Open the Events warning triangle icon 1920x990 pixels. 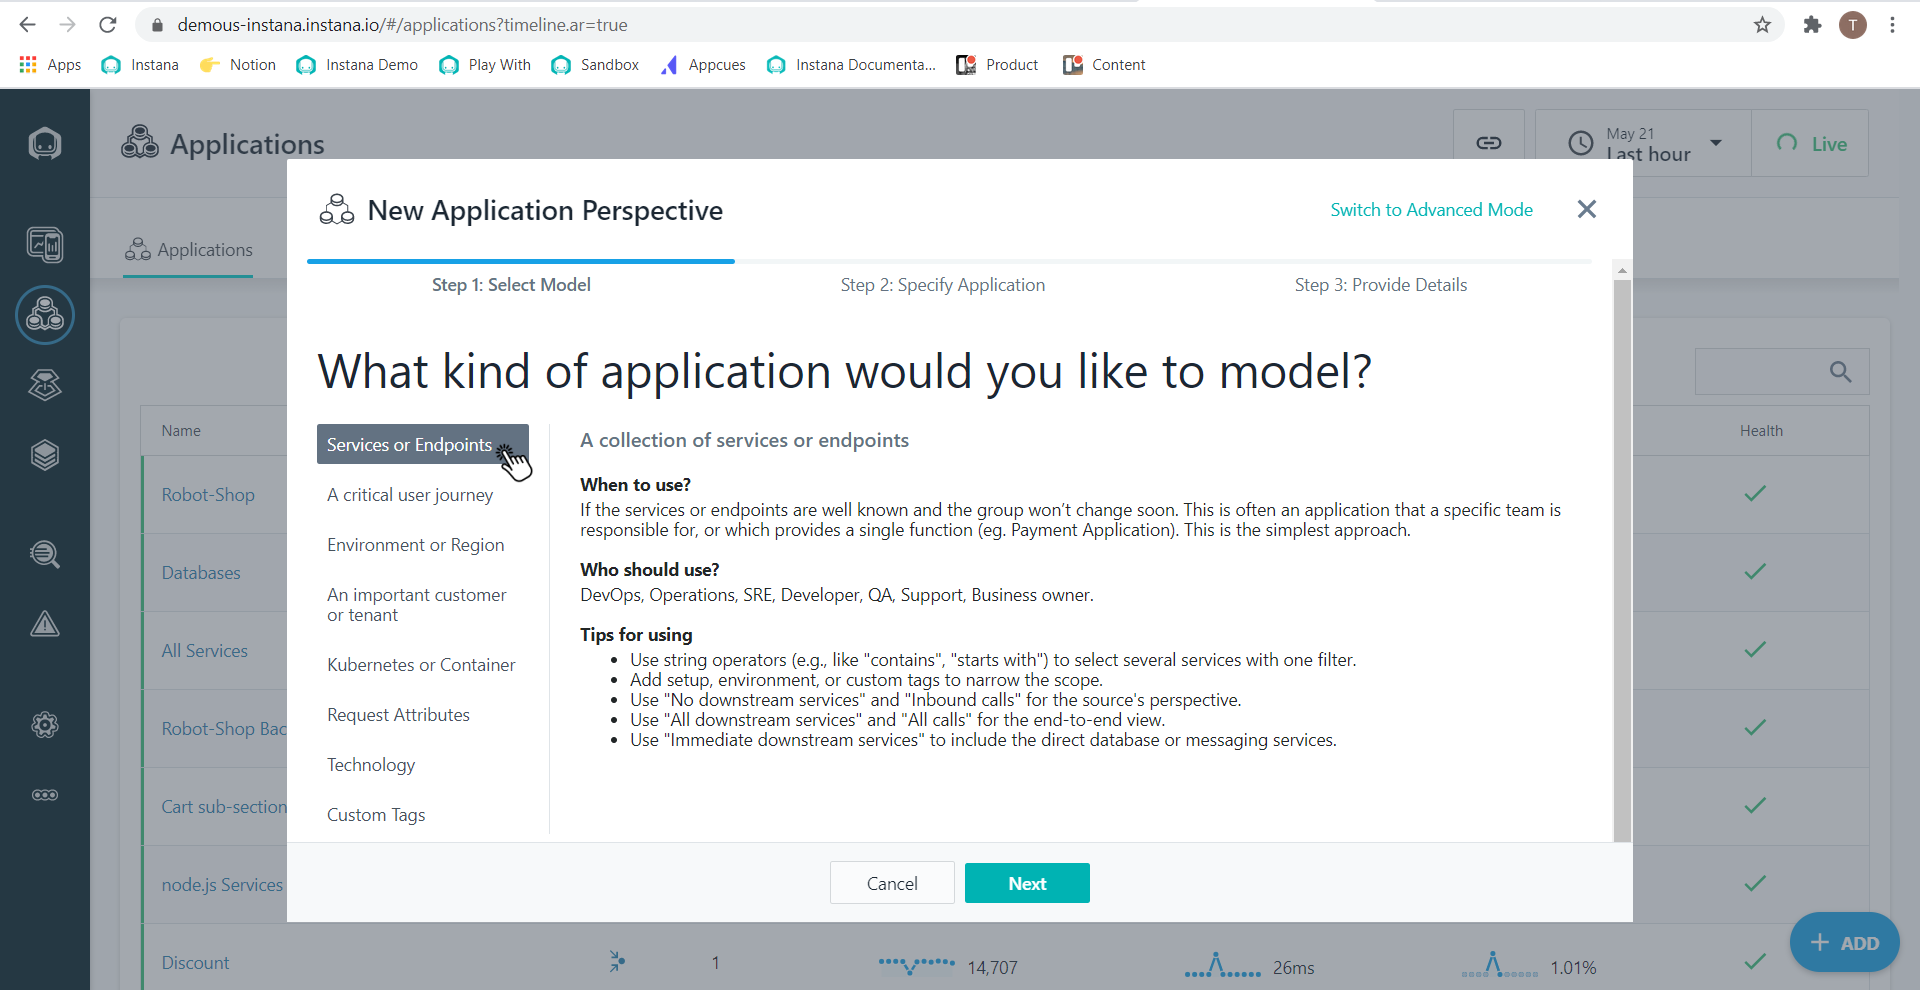click(x=45, y=624)
